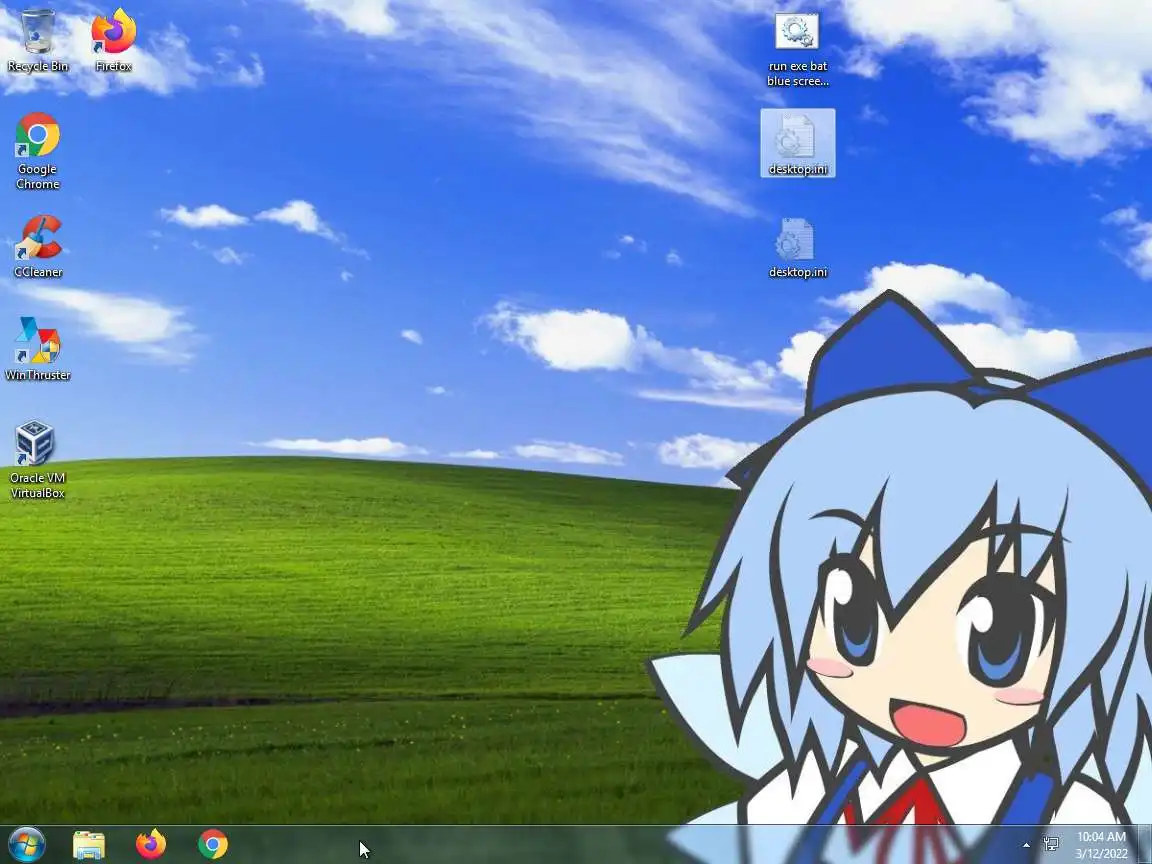Select the Oracle VM VirtualBox shortcut

click(x=37, y=459)
